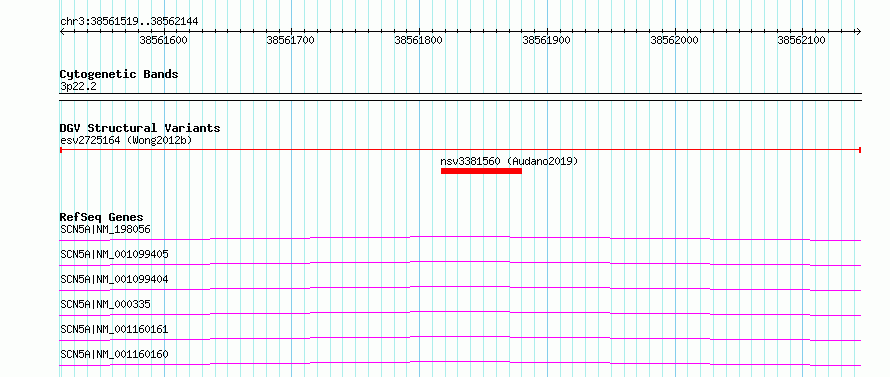Click the Cytogenetic Bands track title

coord(119,74)
